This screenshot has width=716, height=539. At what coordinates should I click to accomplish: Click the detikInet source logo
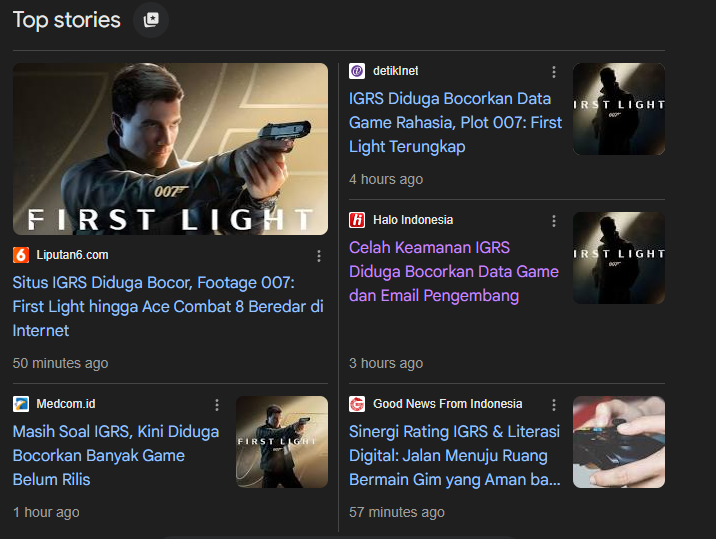click(x=357, y=71)
